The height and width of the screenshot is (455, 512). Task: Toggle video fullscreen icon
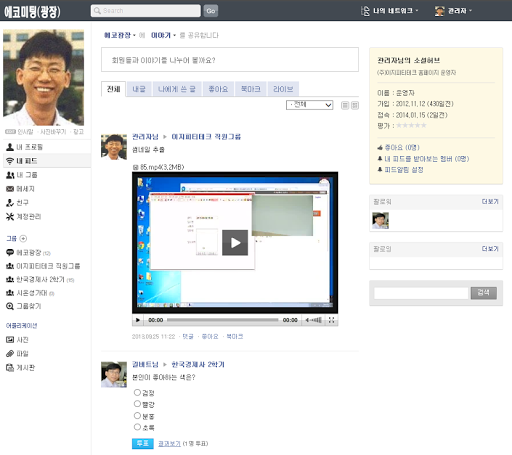(x=331, y=320)
